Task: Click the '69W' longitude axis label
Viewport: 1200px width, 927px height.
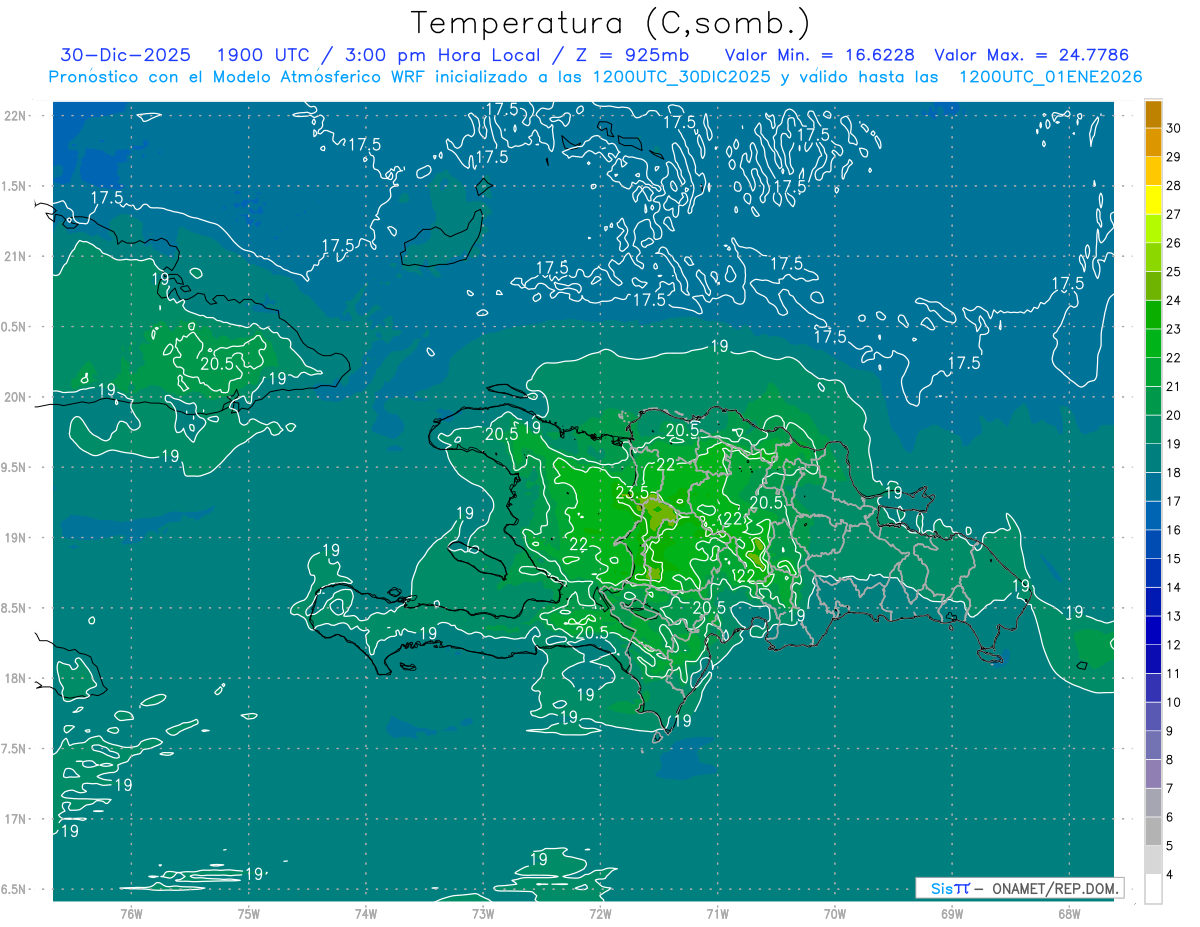Action: [x=951, y=914]
